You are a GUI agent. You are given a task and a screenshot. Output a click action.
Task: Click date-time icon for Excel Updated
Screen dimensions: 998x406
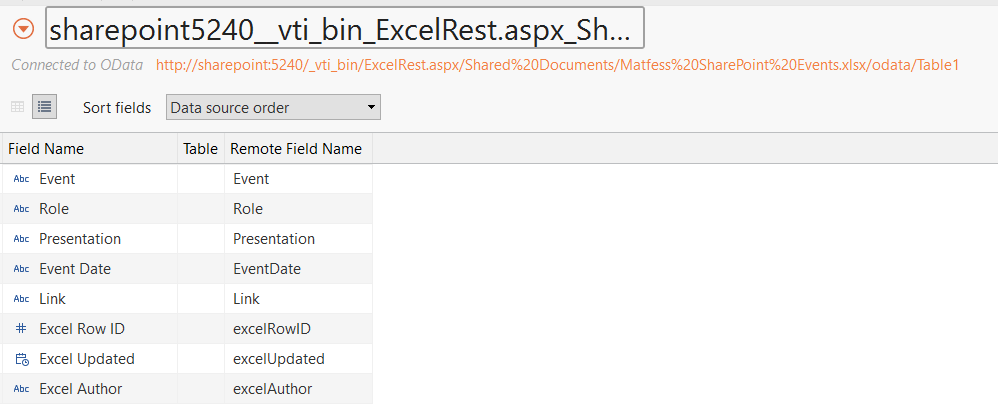[22, 359]
